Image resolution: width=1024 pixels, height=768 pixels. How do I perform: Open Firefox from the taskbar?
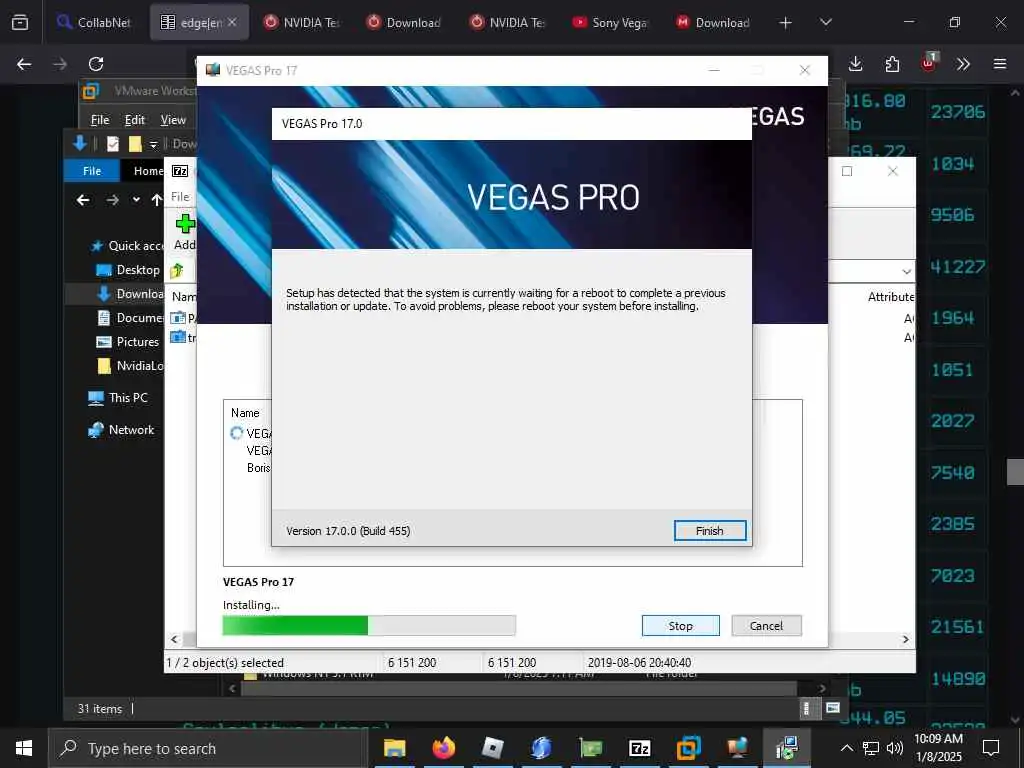443,748
